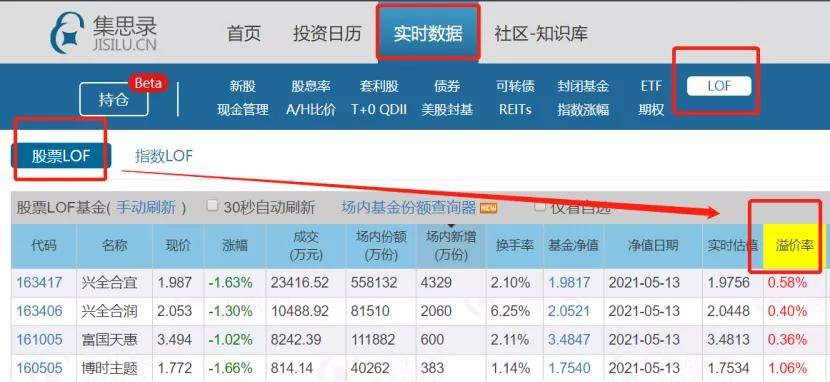The image size is (830, 382).
Task: Enable 30秒自动刷新 checkbox
Action: coord(213,206)
